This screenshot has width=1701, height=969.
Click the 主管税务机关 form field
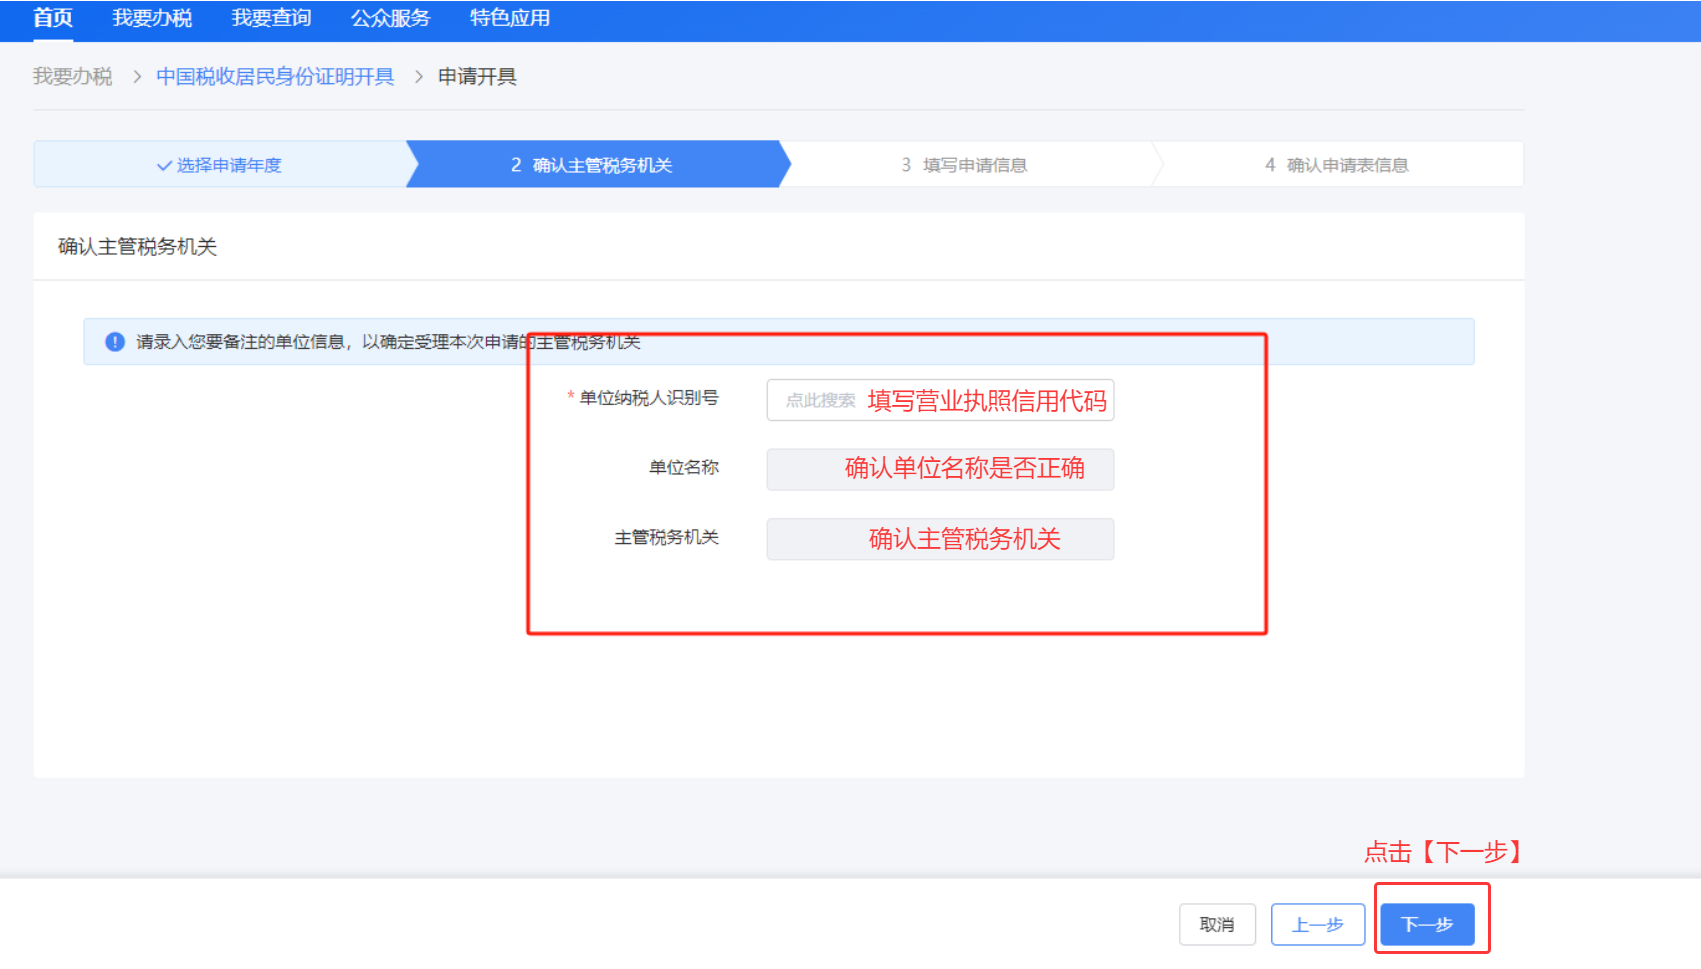[x=939, y=539]
